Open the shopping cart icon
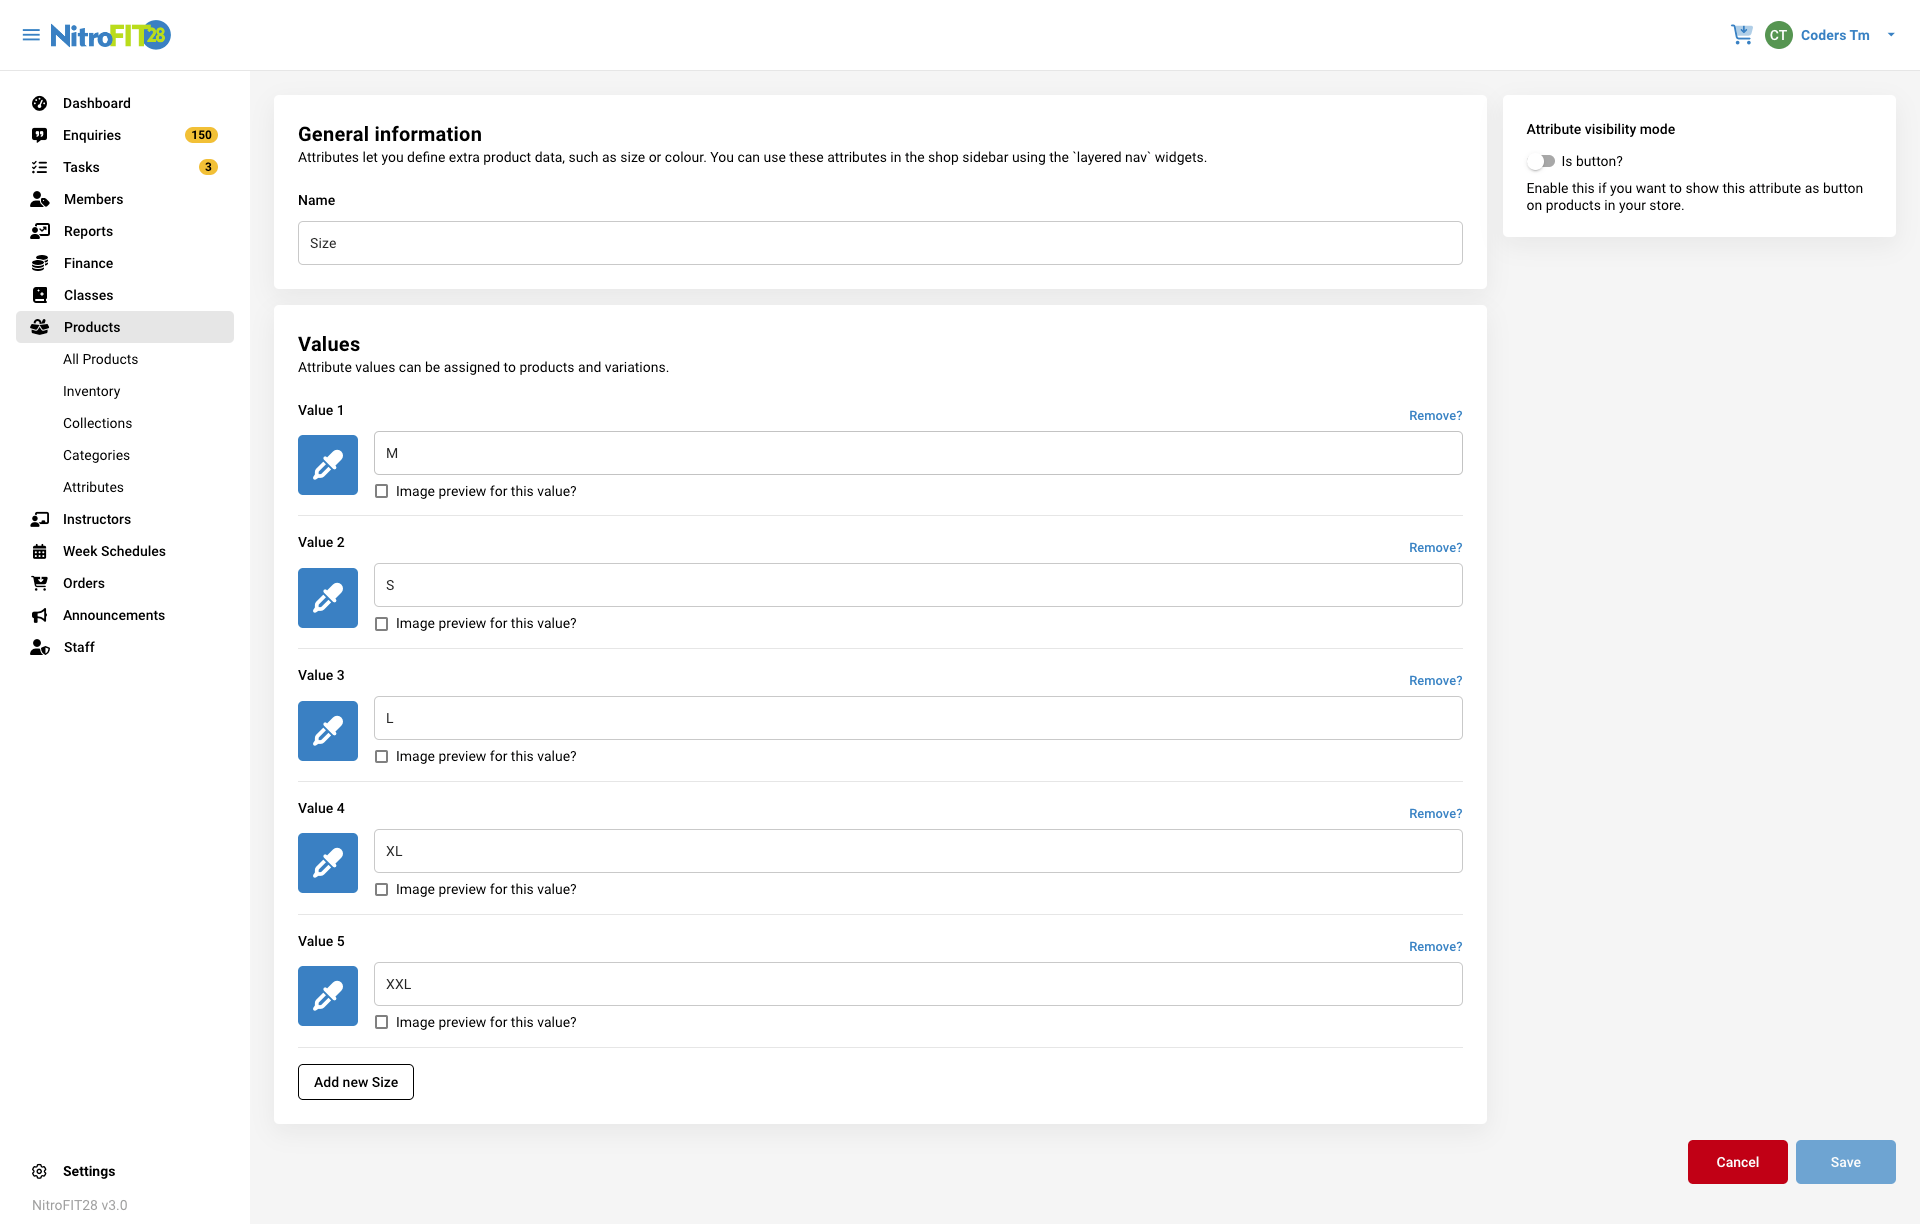Viewport: 1920px width, 1224px height. pyautogui.click(x=1741, y=35)
